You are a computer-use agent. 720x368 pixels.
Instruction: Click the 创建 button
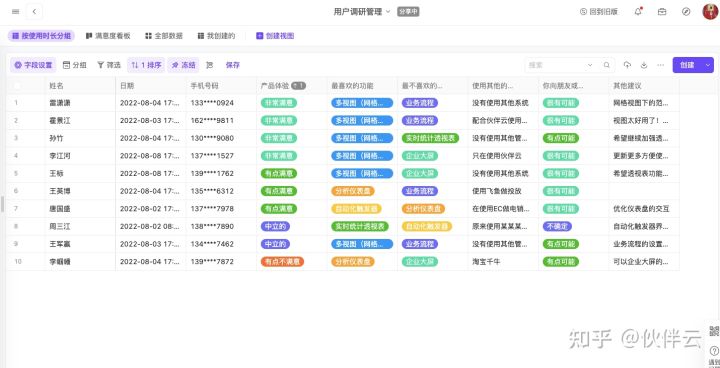(x=687, y=65)
